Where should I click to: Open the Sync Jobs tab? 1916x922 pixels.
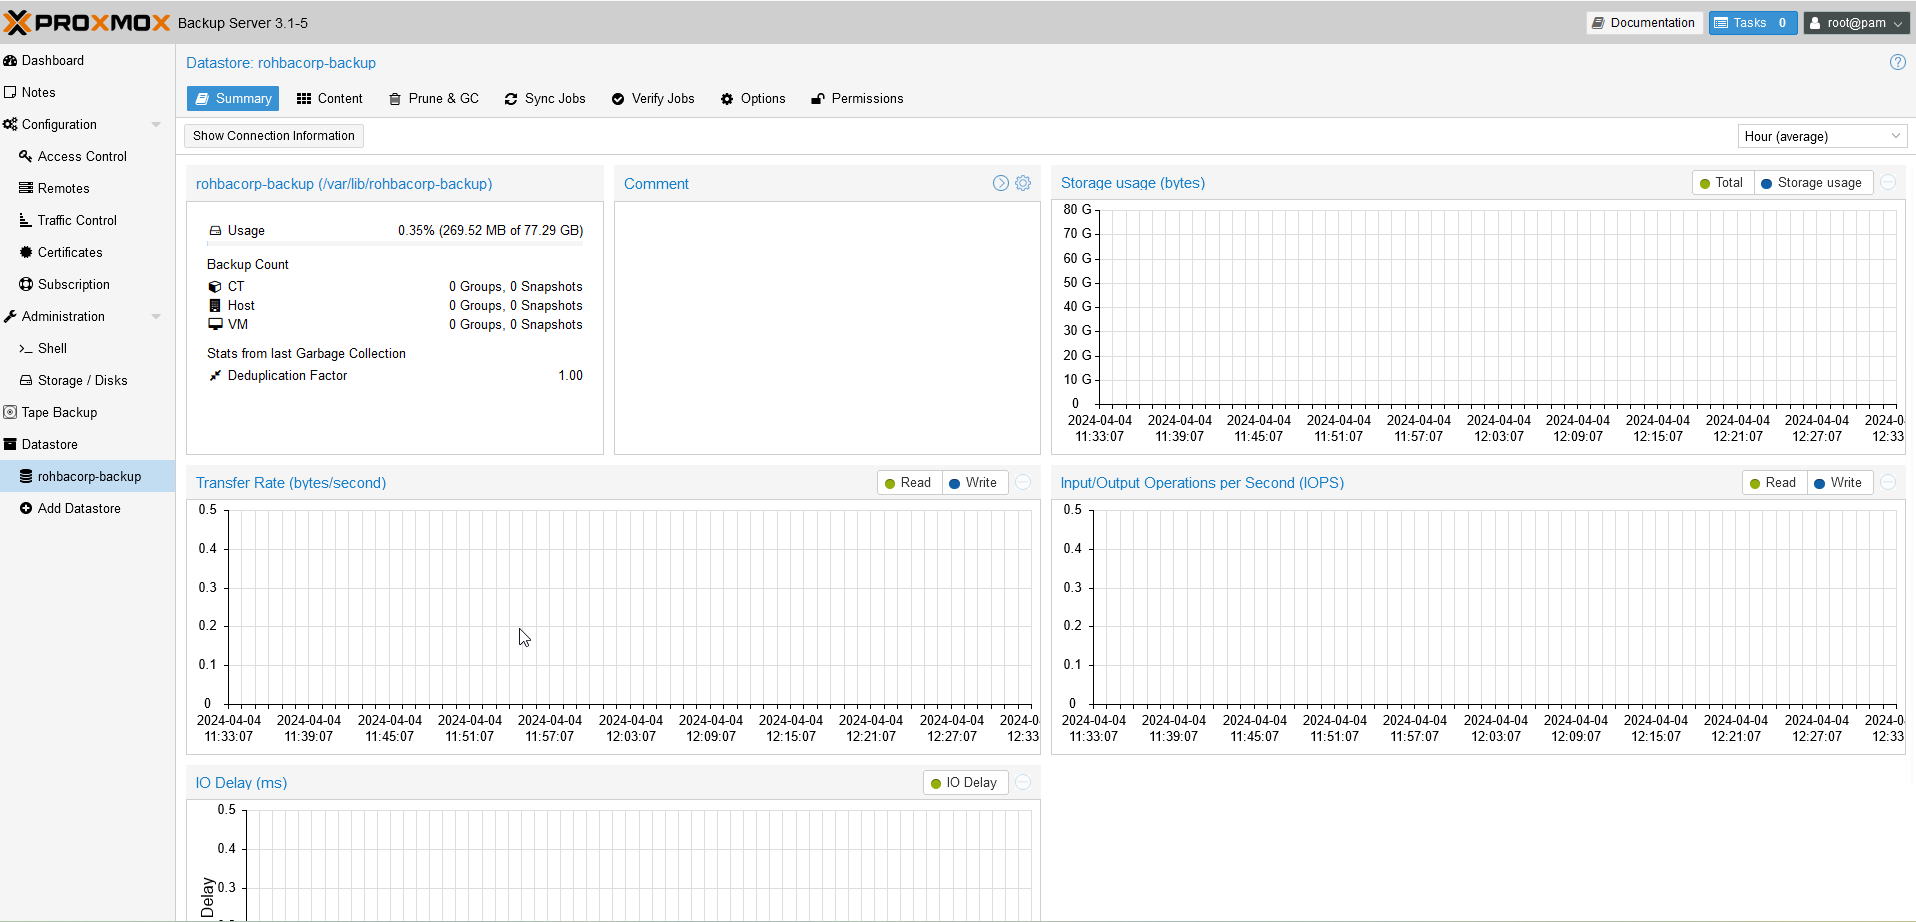(x=546, y=98)
